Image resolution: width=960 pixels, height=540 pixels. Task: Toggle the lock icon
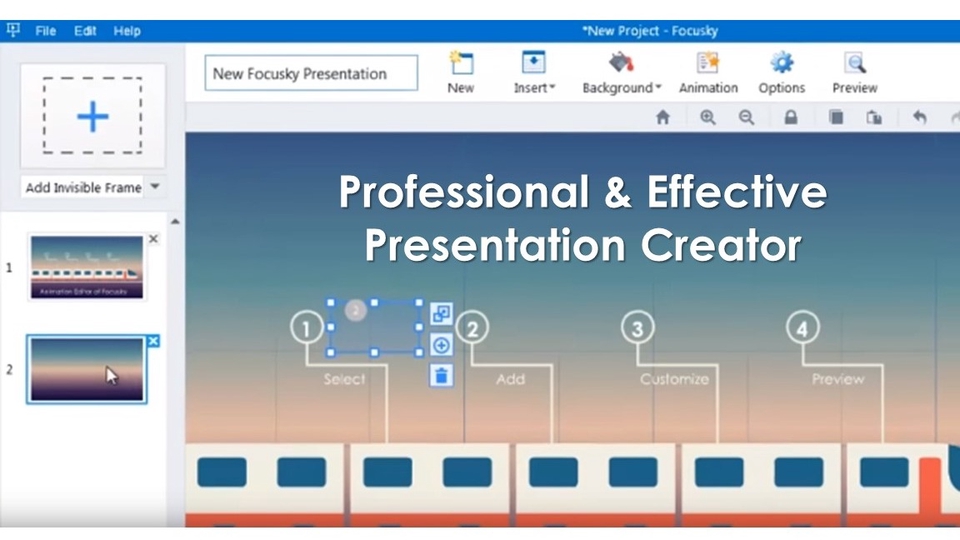point(791,117)
